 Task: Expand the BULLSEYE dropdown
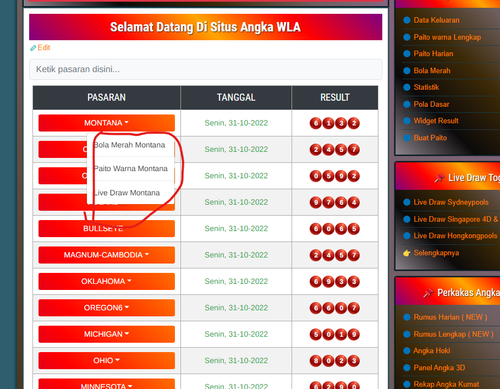(106, 229)
